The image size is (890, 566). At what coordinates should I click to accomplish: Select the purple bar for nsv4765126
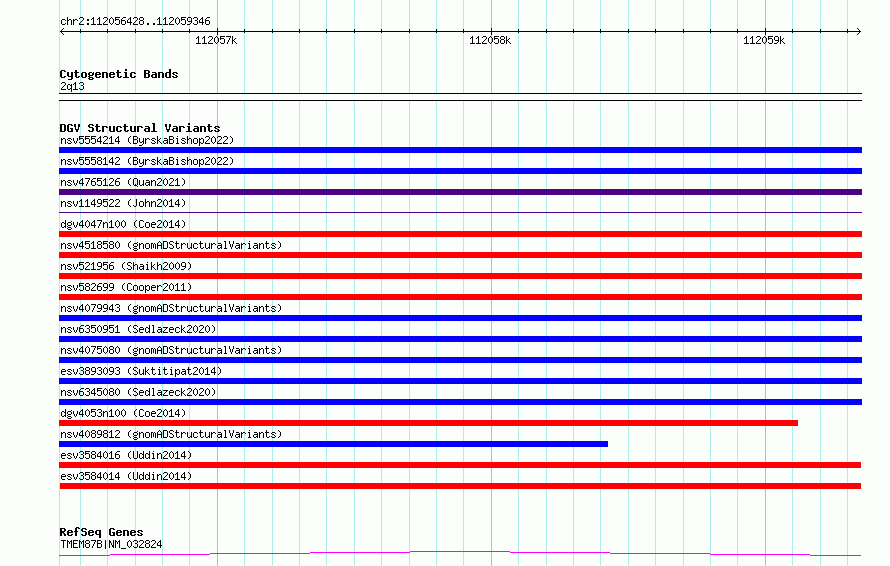click(460, 192)
